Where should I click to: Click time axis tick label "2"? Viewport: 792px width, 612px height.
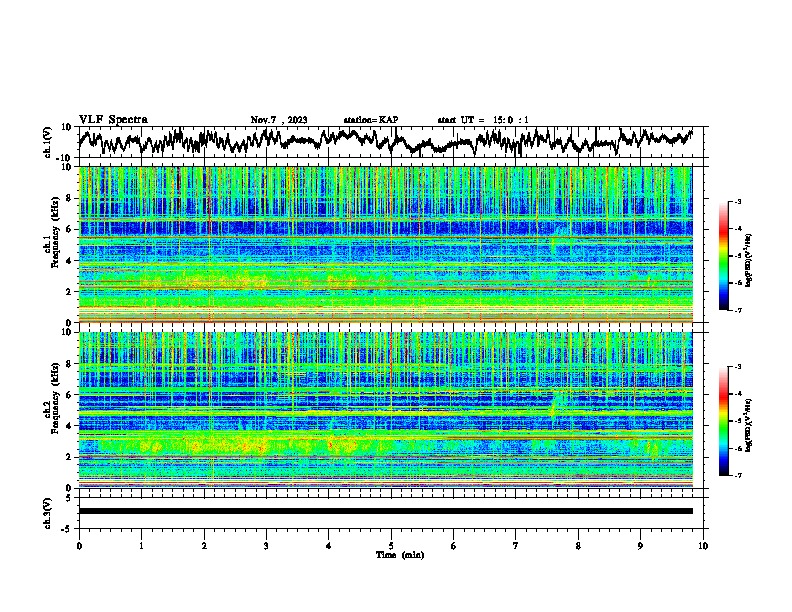click(x=204, y=546)
